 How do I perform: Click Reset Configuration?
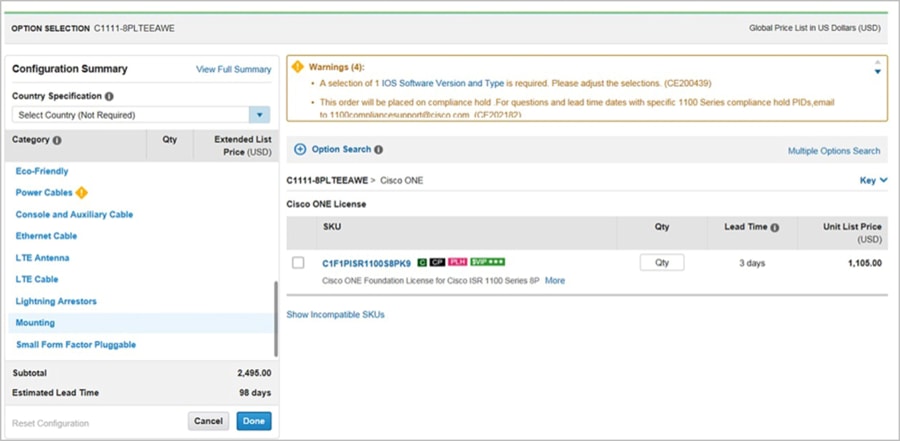point(51,424)
